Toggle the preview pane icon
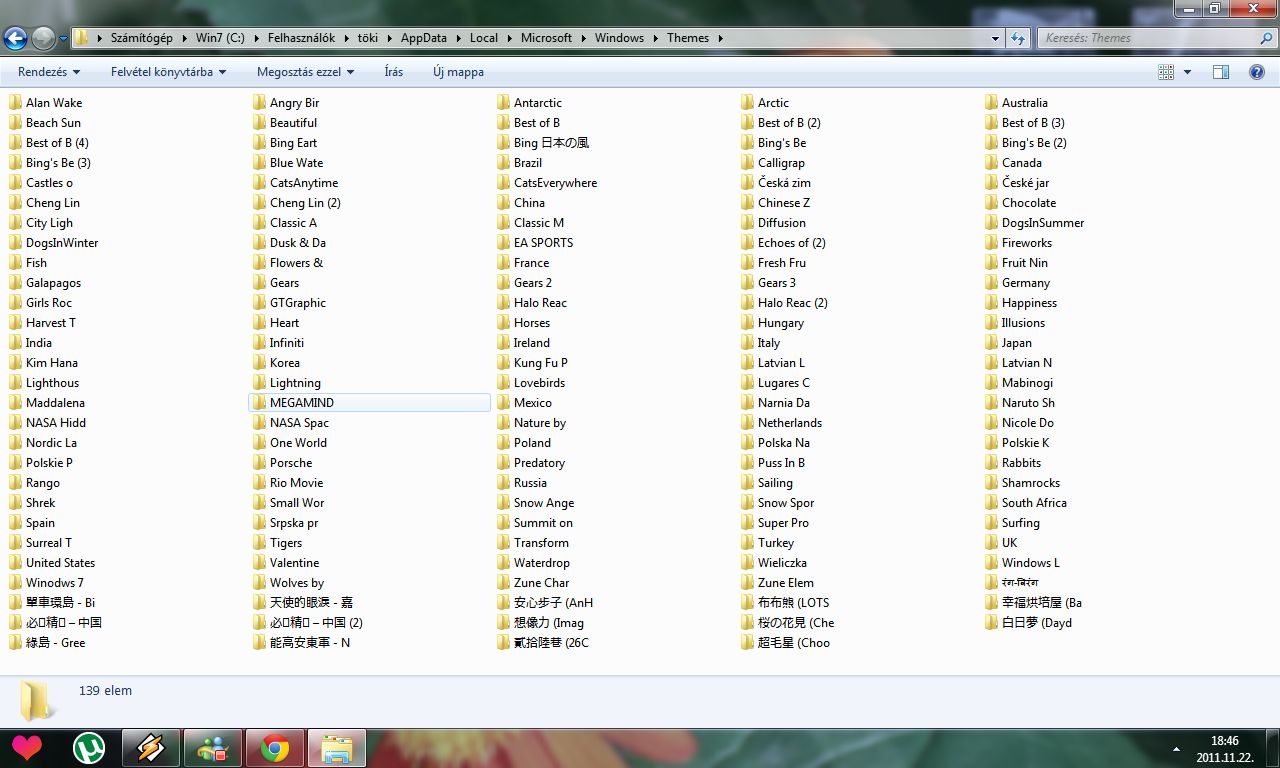The image size is (1280, 768). pos(1220,72)
